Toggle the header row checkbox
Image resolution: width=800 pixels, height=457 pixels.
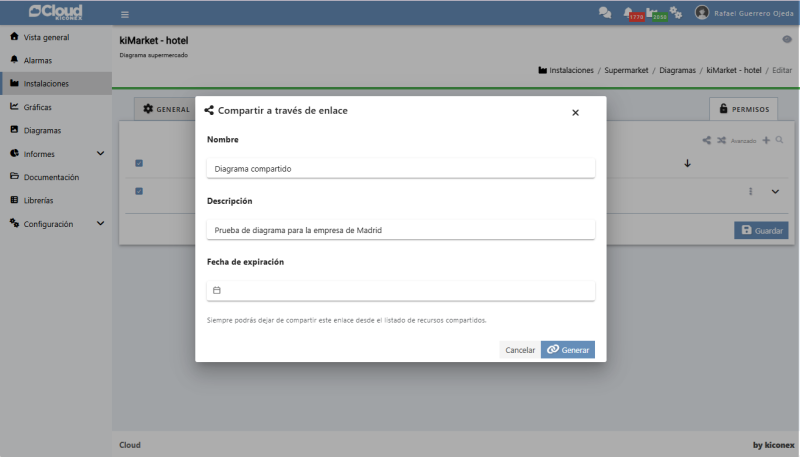(139, 163)
